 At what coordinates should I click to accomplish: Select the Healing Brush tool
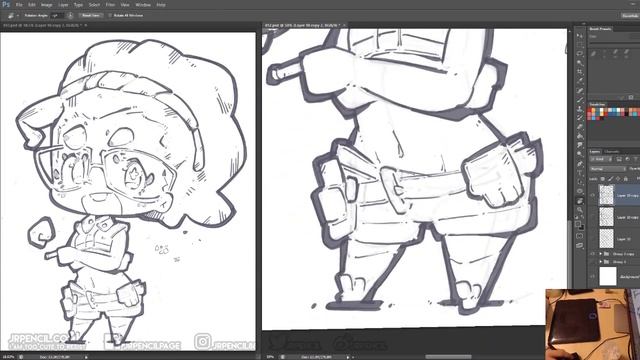(580, 90)
